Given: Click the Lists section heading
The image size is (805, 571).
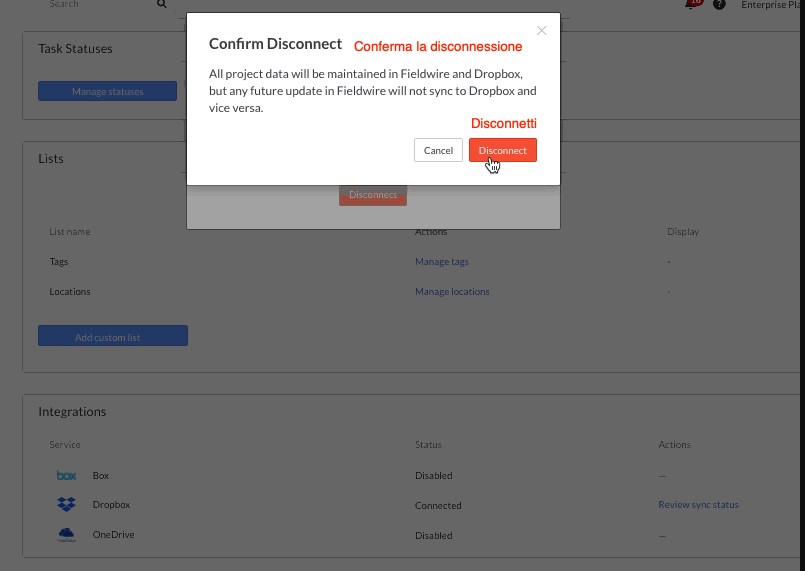Looking at the screenshot, I should pyautogui.click(x=51, y=159).
